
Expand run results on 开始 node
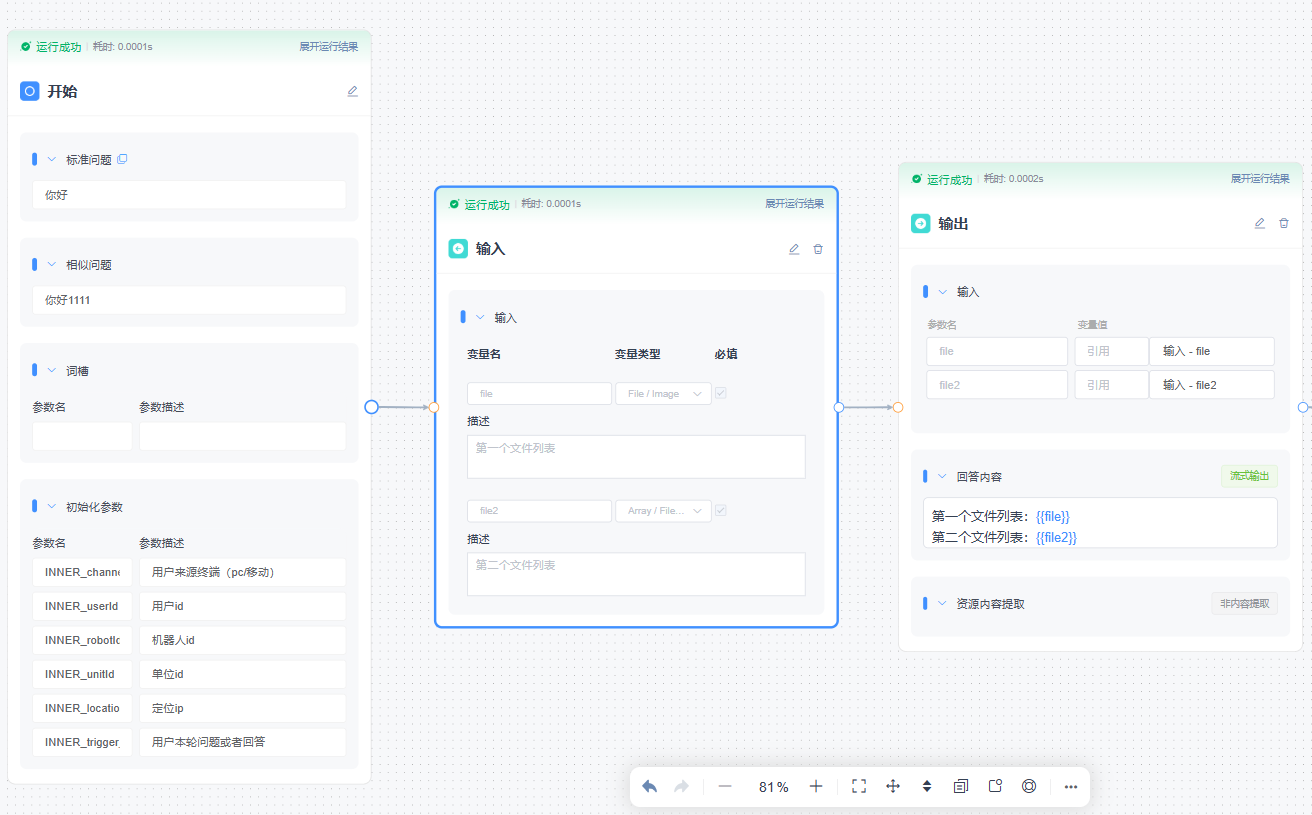[x=328, y=47]
